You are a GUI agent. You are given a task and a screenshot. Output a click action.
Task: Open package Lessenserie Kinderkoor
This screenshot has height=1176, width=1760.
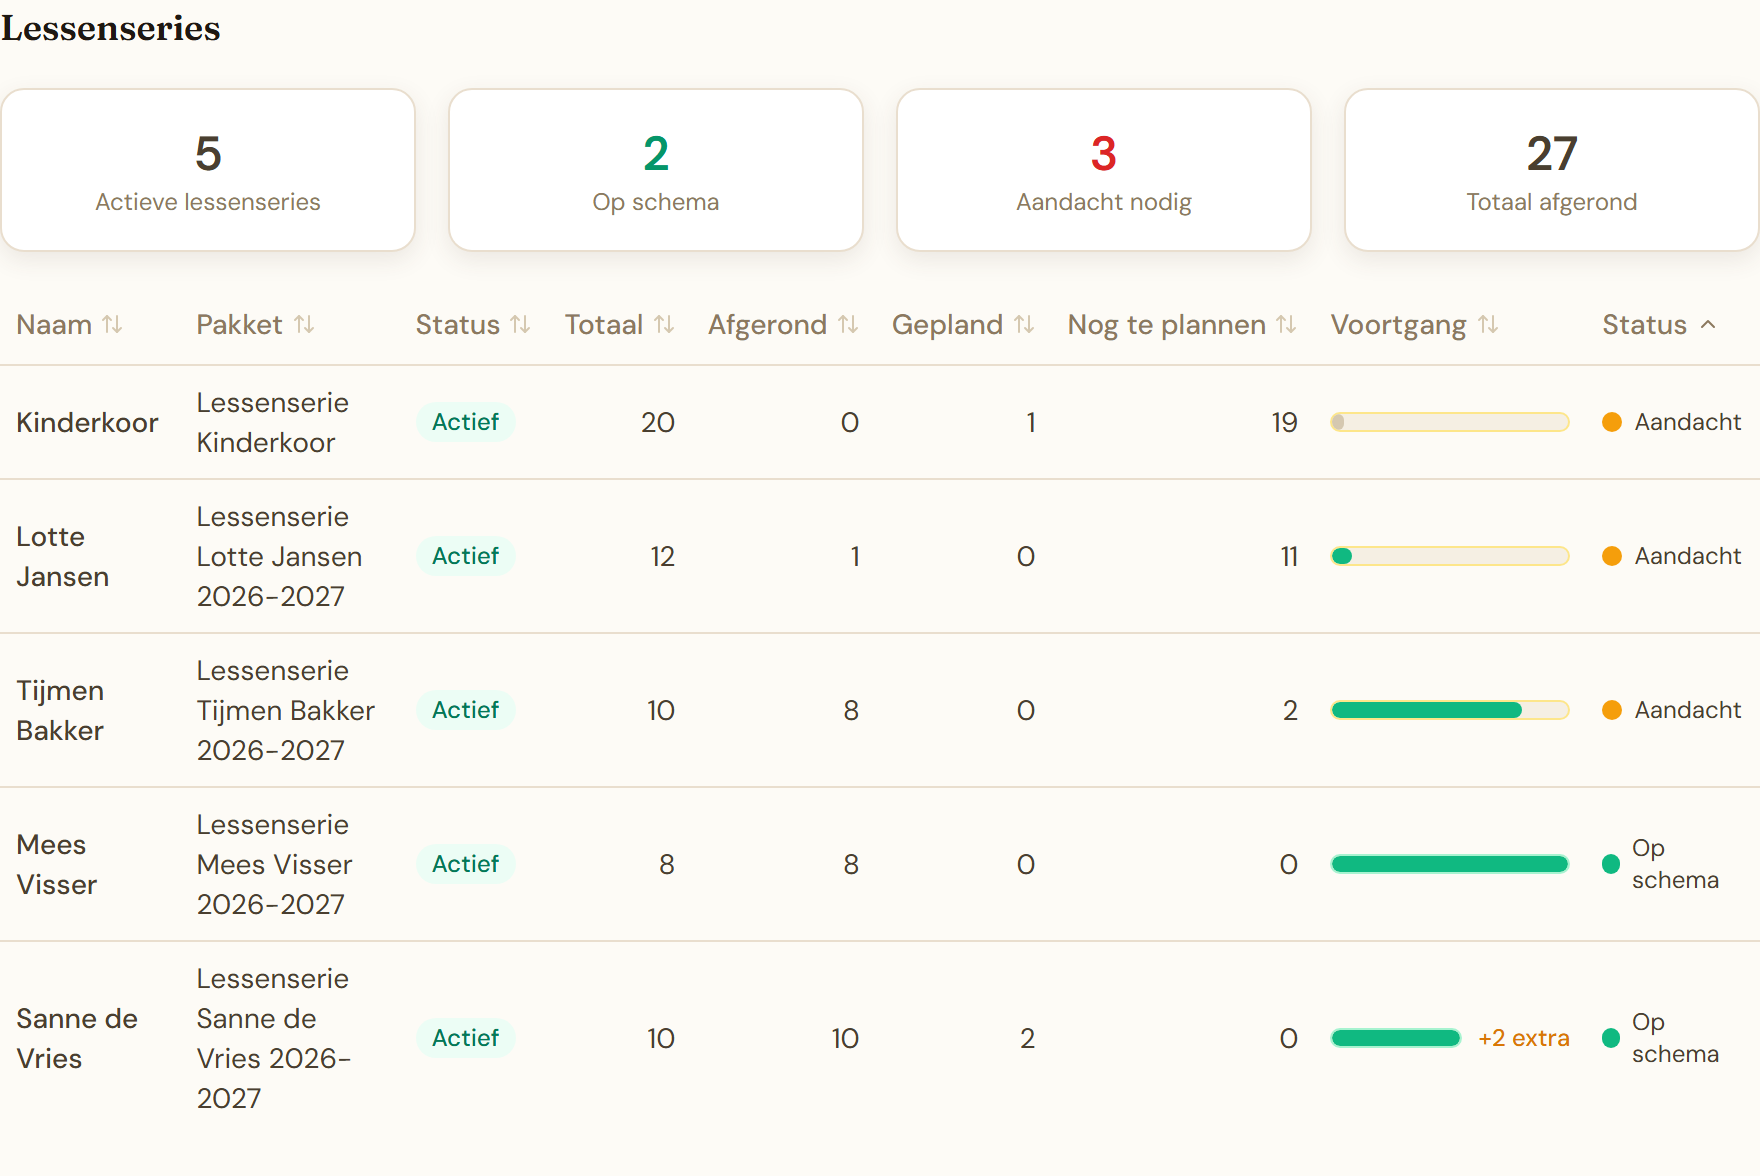[273, 422]
